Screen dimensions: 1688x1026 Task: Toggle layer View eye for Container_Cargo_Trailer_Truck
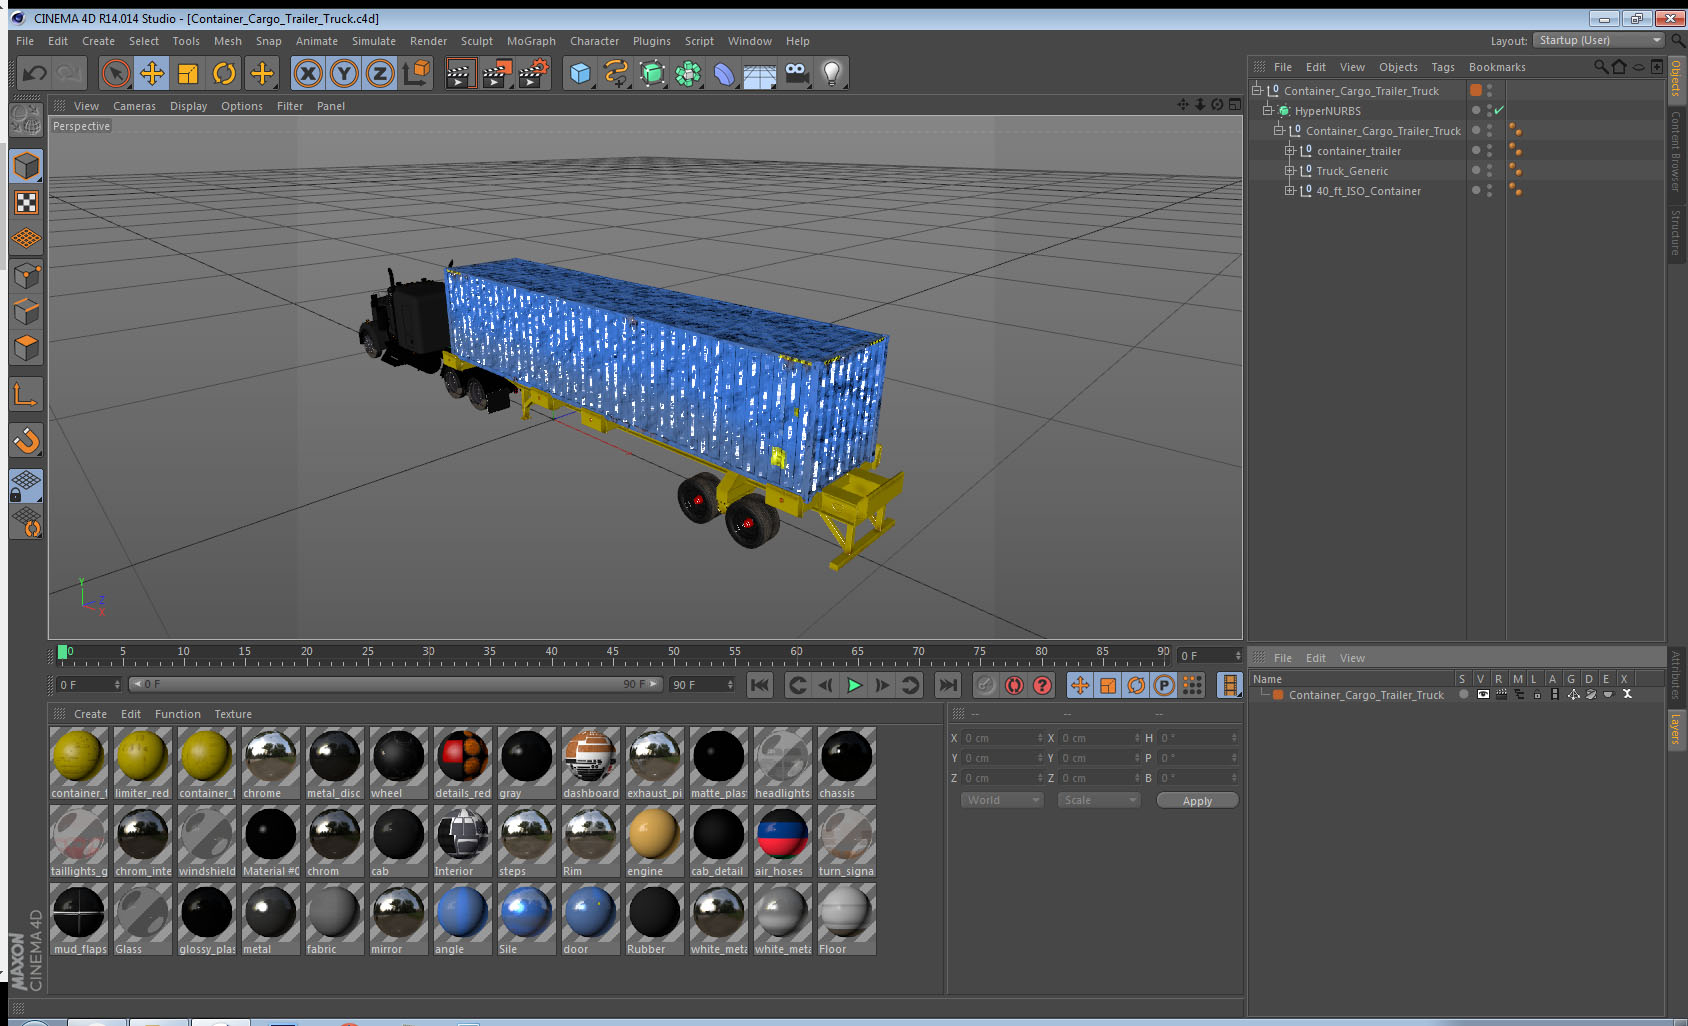1483,694
